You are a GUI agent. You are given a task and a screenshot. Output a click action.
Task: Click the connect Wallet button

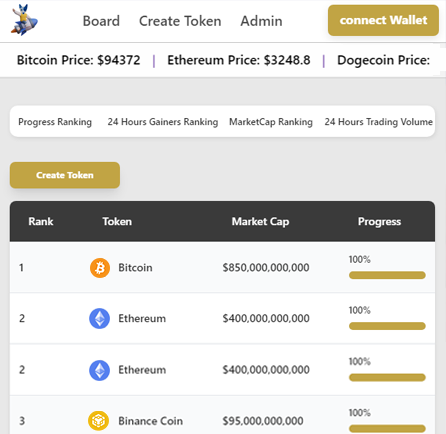pyautogui.click(x=383, y=20)
